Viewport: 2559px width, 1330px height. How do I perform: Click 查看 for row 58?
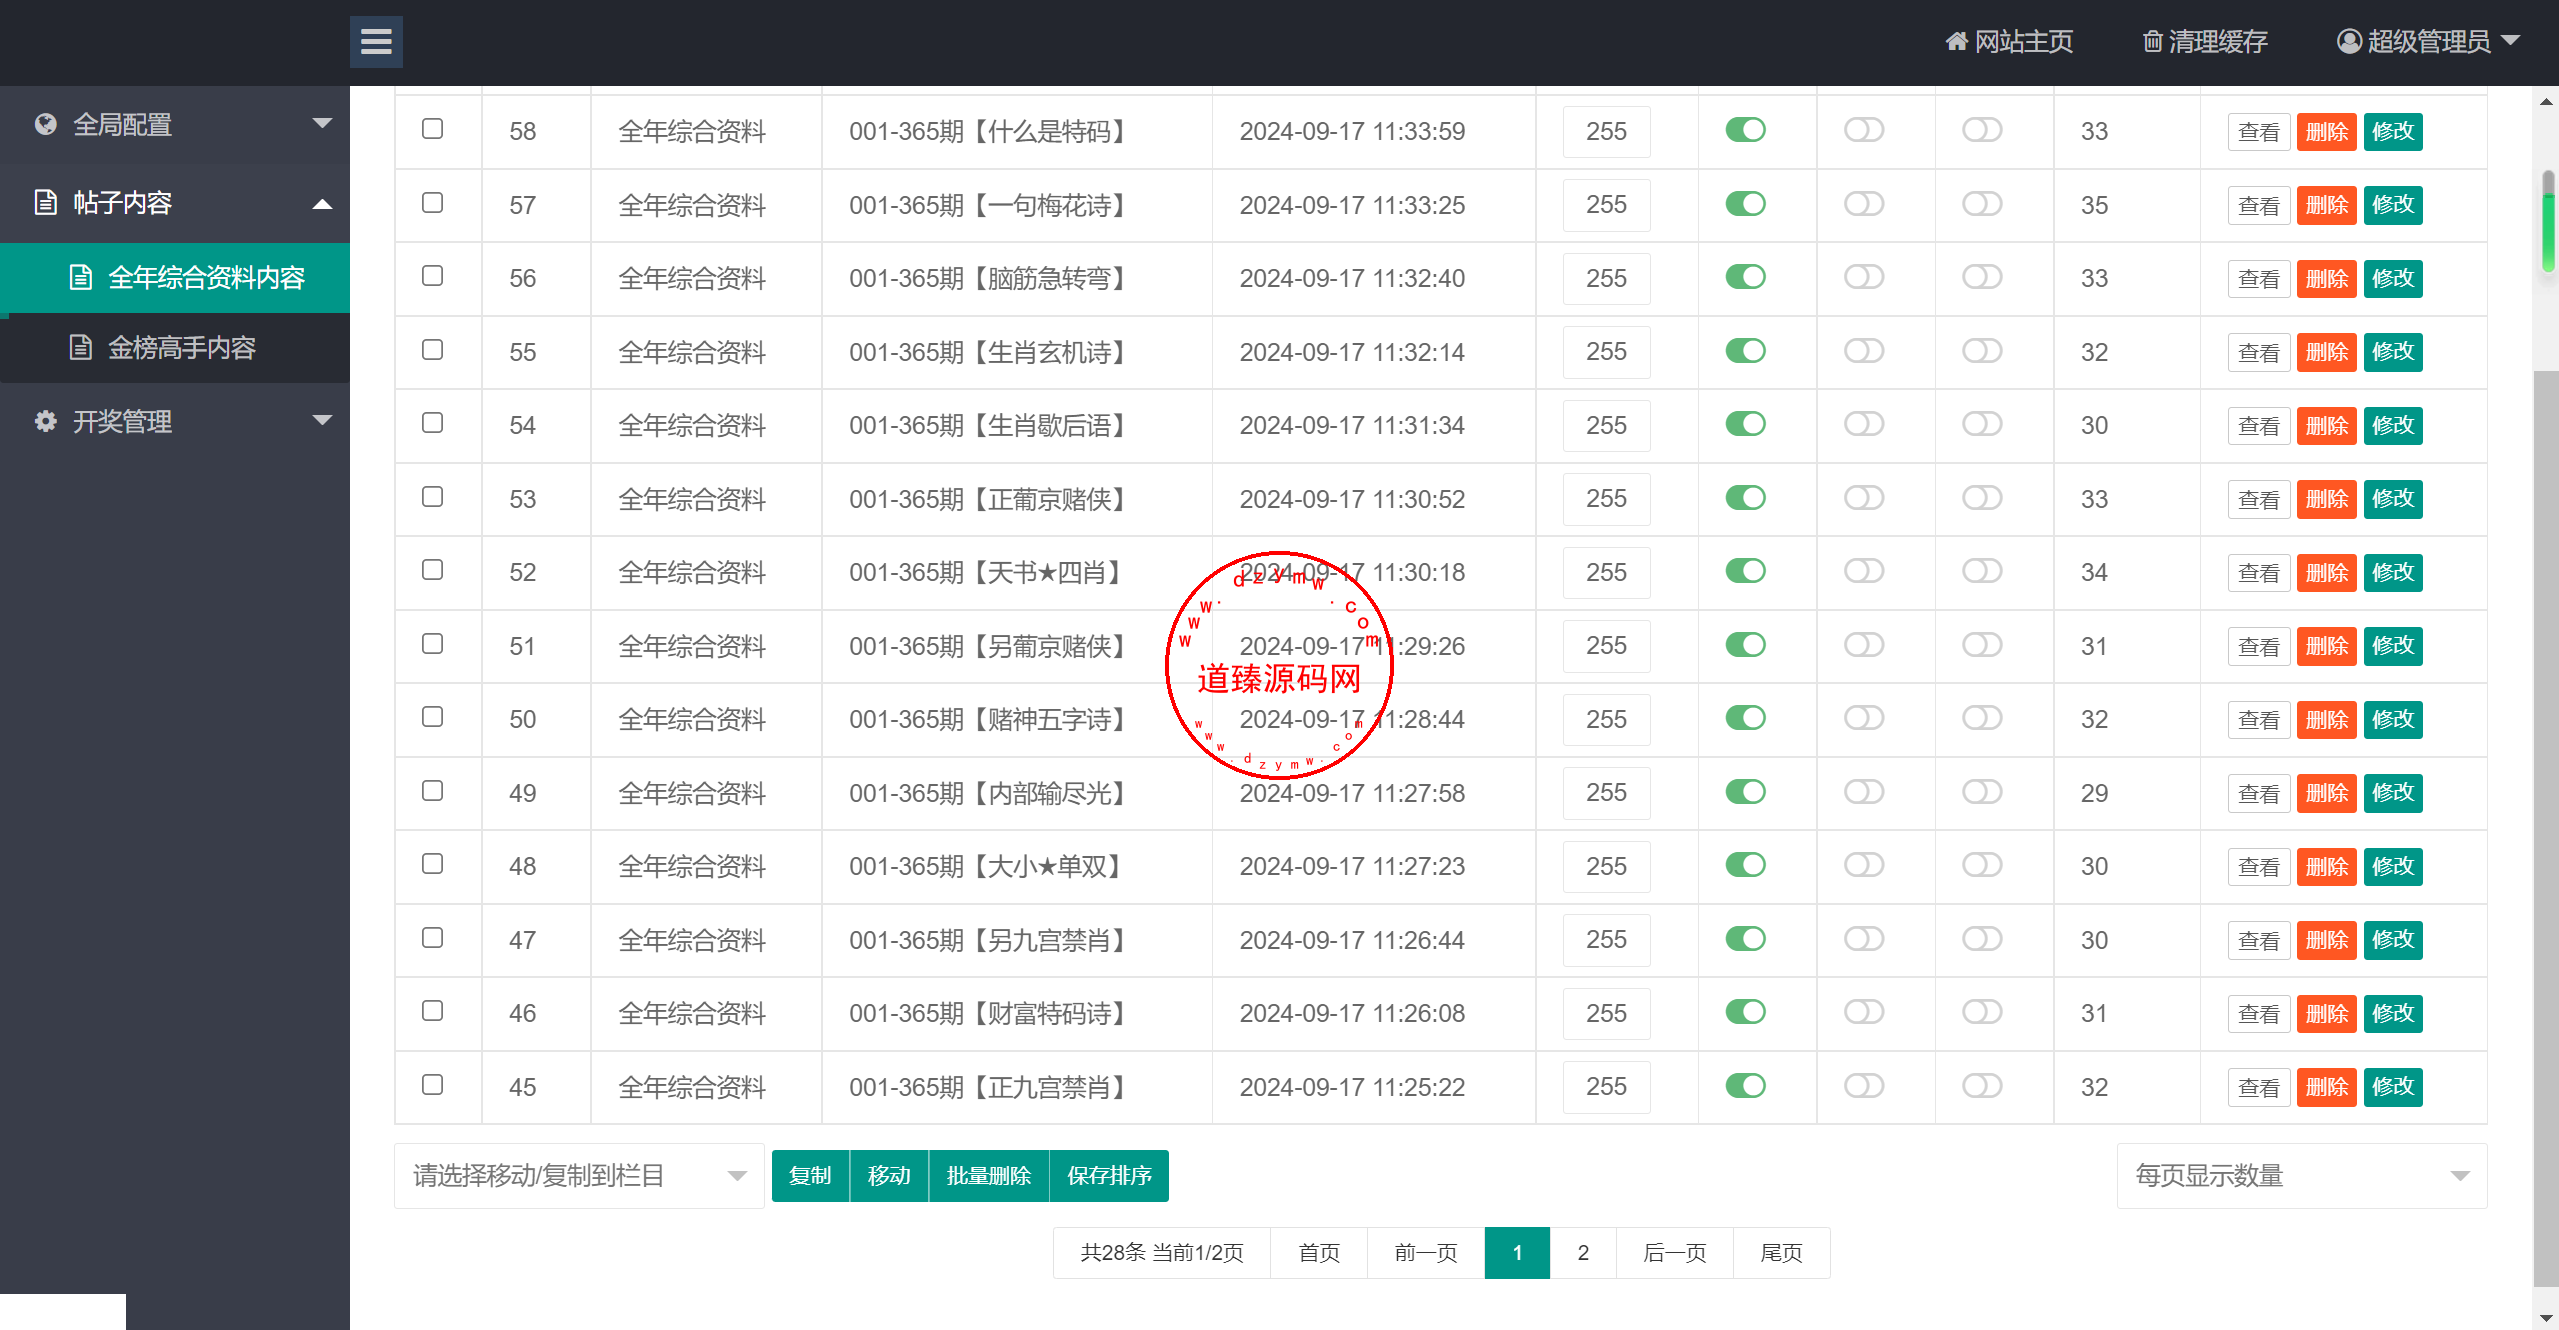point(2259,131)
